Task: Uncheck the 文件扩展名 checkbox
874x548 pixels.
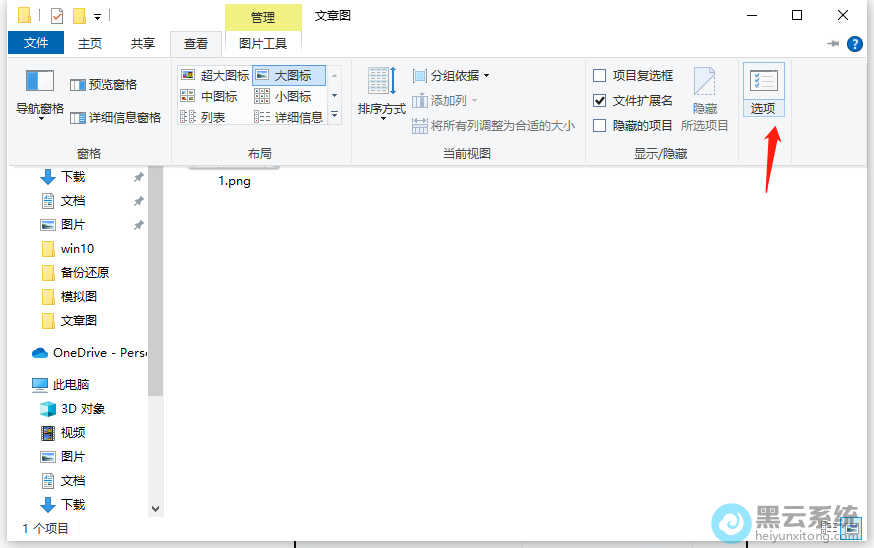Action: point(600,101)
